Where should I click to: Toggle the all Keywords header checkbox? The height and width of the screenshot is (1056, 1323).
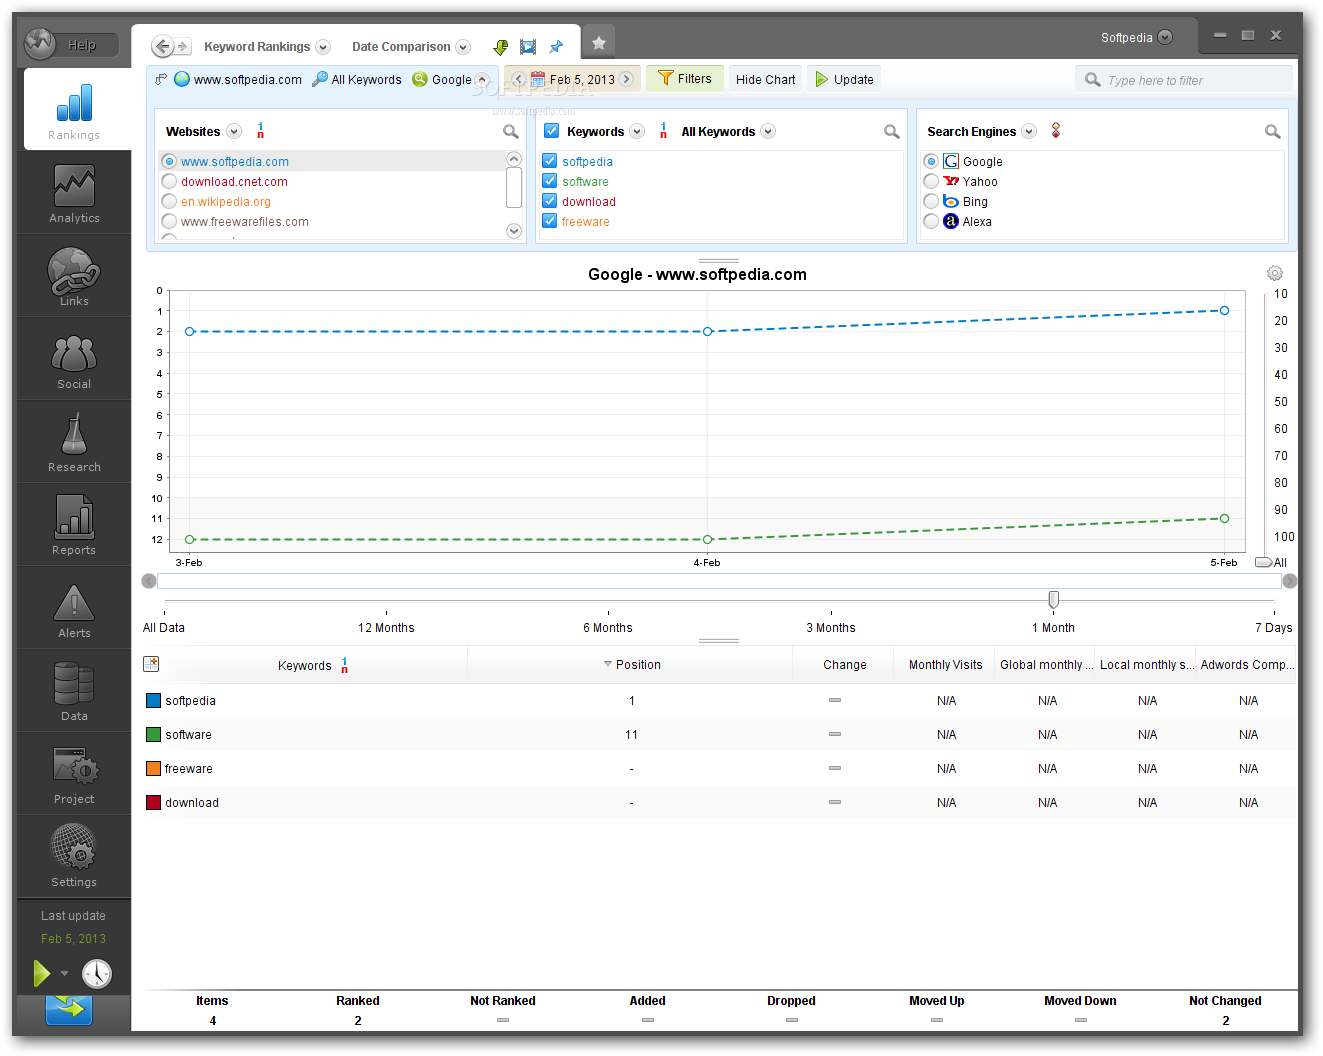[551, 130]
